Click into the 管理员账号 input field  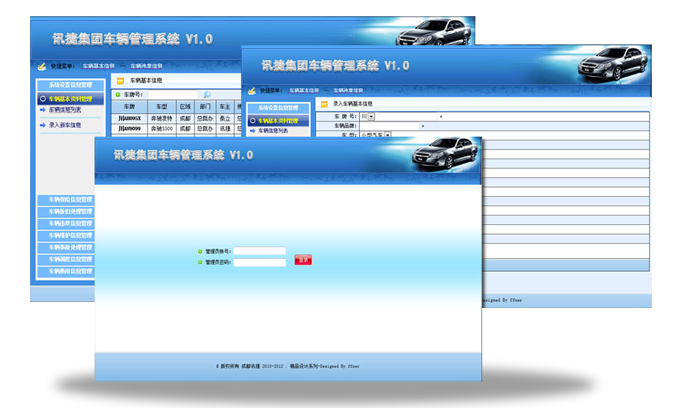(x=259, y=251)
